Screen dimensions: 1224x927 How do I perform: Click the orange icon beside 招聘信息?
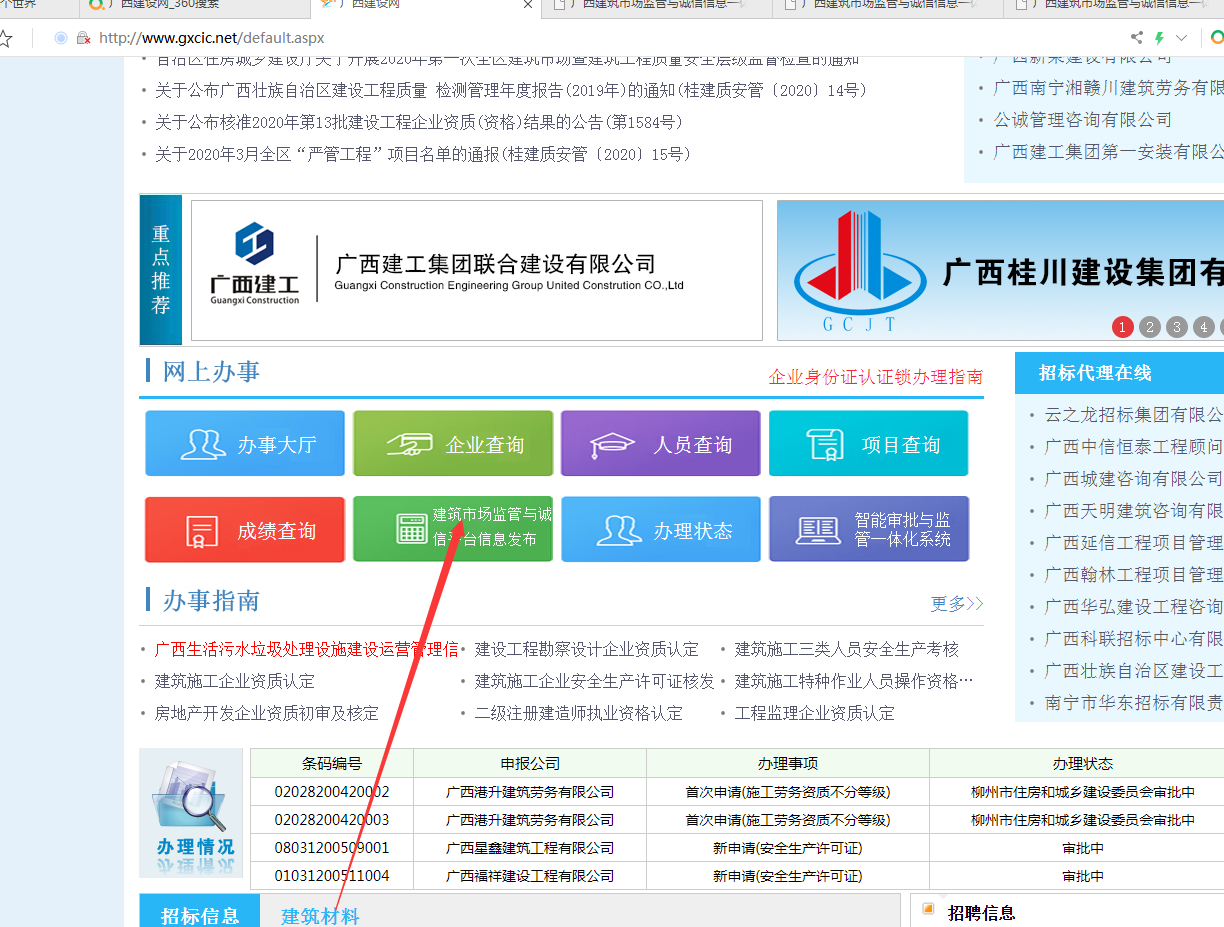point(928,910)
